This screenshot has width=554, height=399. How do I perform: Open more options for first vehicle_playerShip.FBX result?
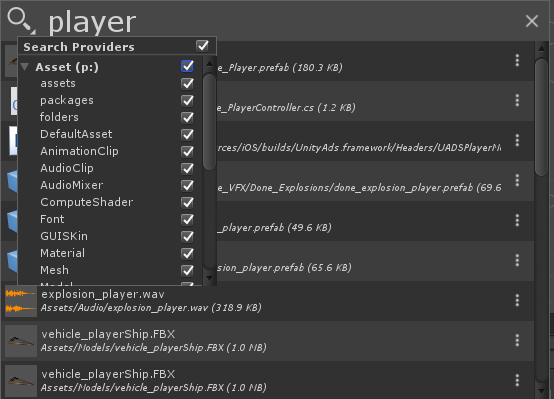coord(517,340)
